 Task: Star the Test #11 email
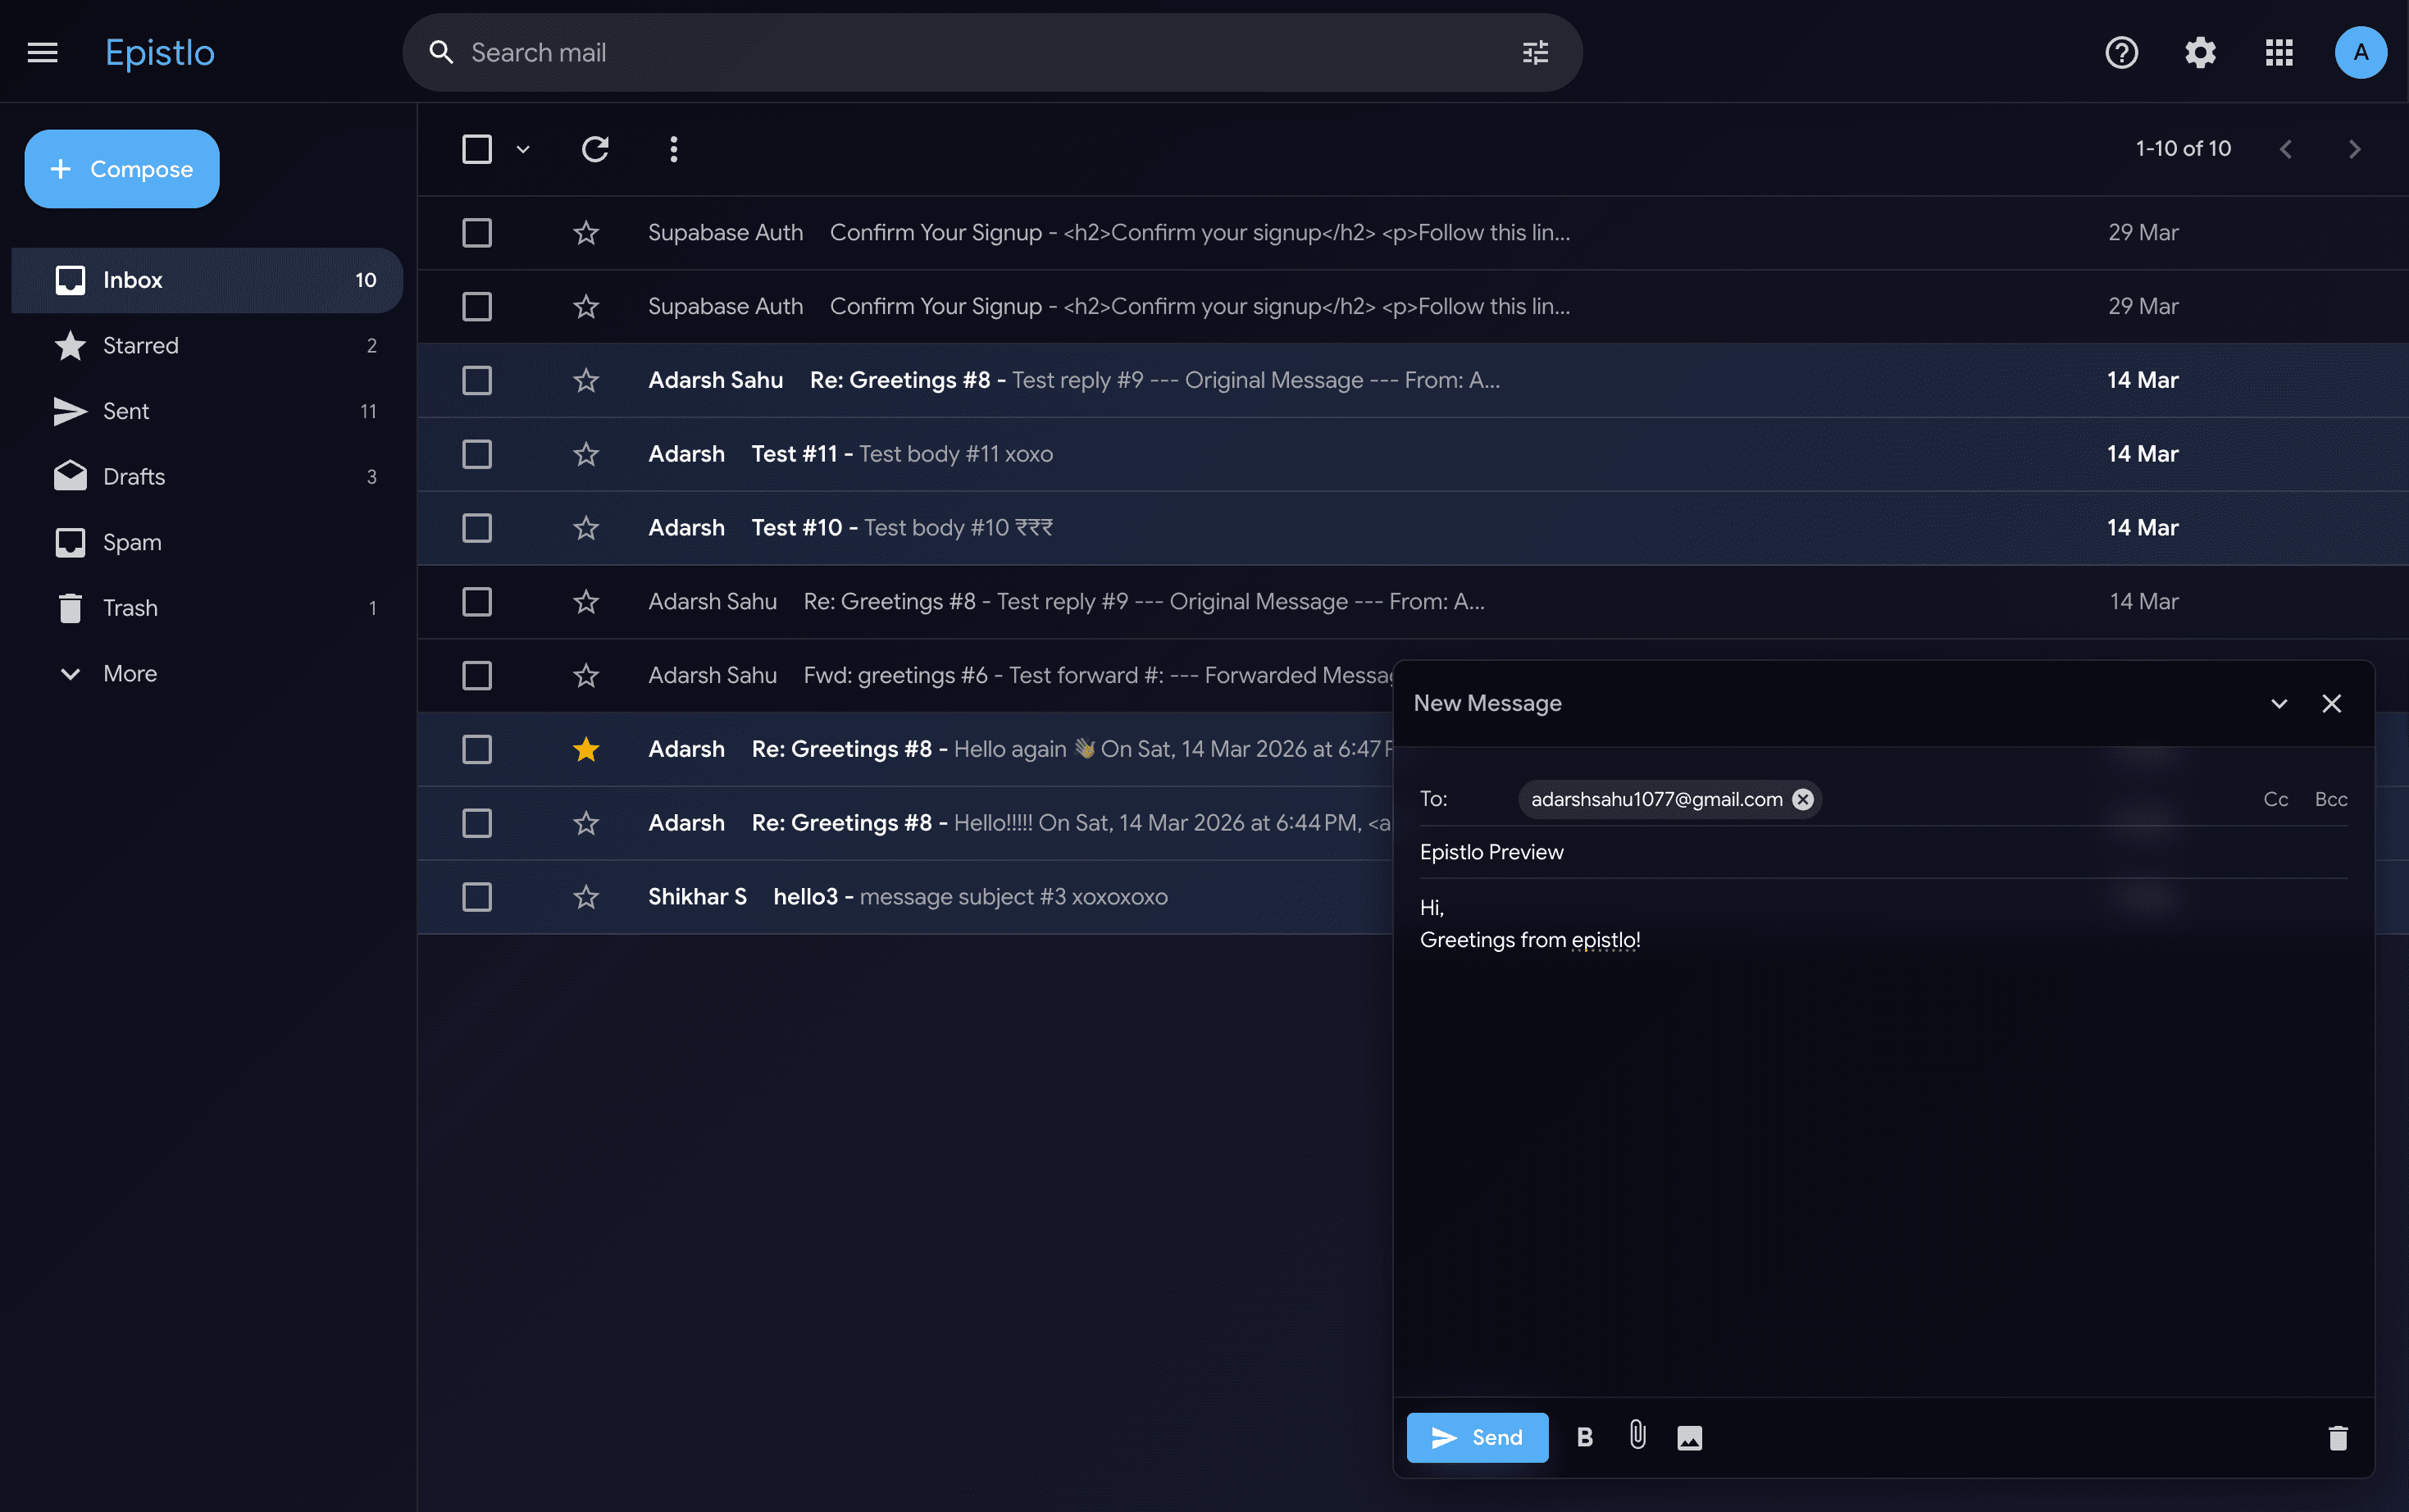(586, 453)
